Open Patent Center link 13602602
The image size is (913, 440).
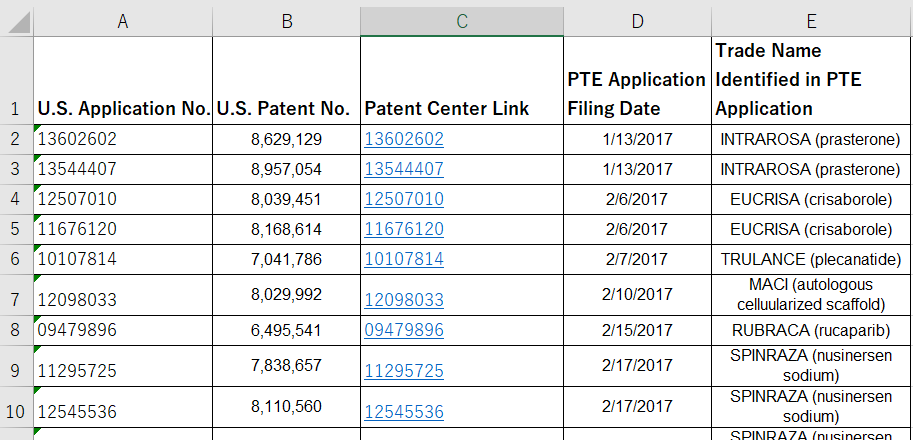[x=404, y=139]
